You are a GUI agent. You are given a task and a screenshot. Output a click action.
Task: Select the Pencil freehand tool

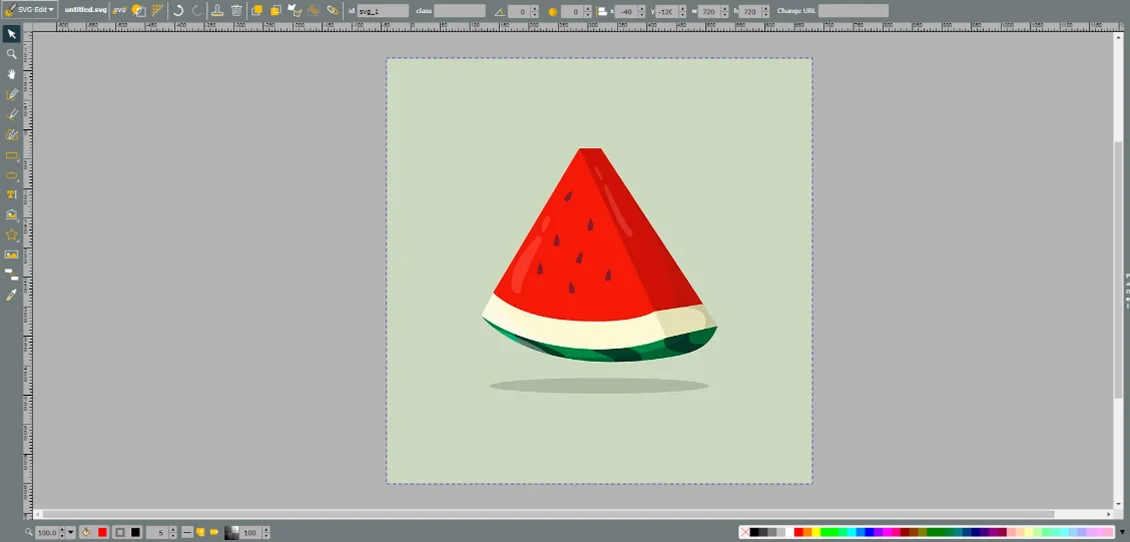click(12, 94)
